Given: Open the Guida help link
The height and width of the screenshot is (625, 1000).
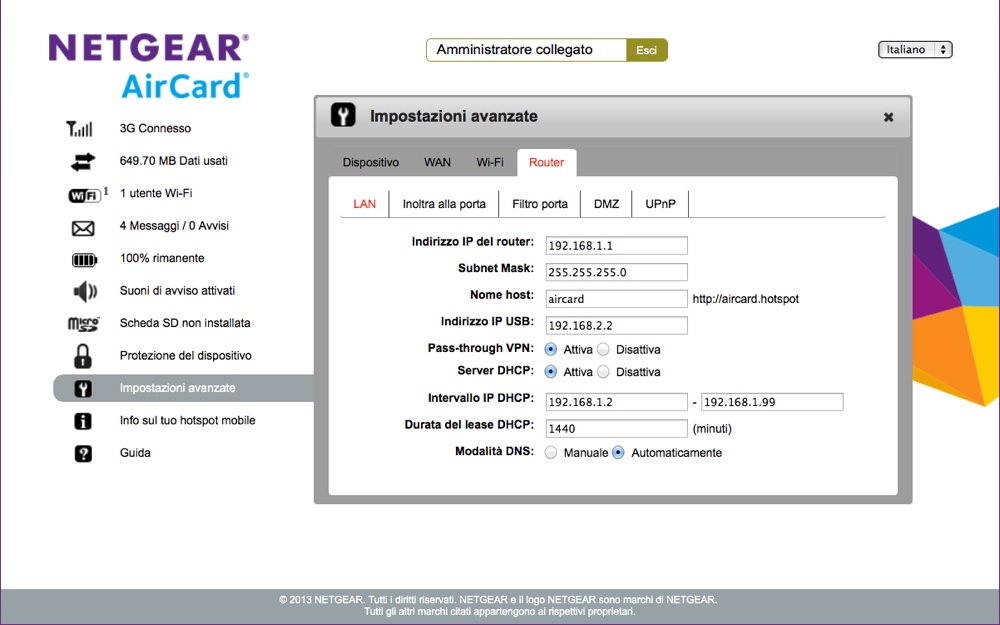Looking at the screenshot, I should [135, 453].
